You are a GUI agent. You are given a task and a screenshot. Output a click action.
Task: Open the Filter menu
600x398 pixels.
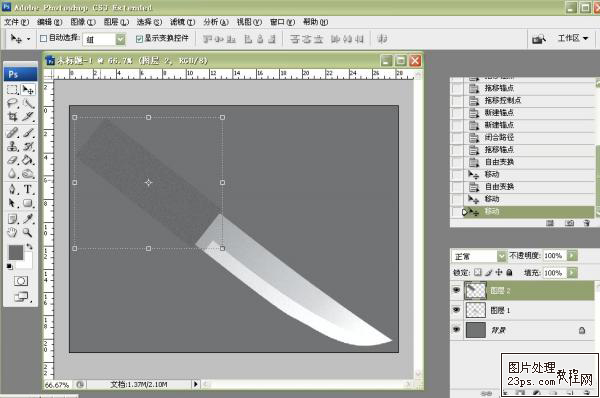[x=182, y=22]
